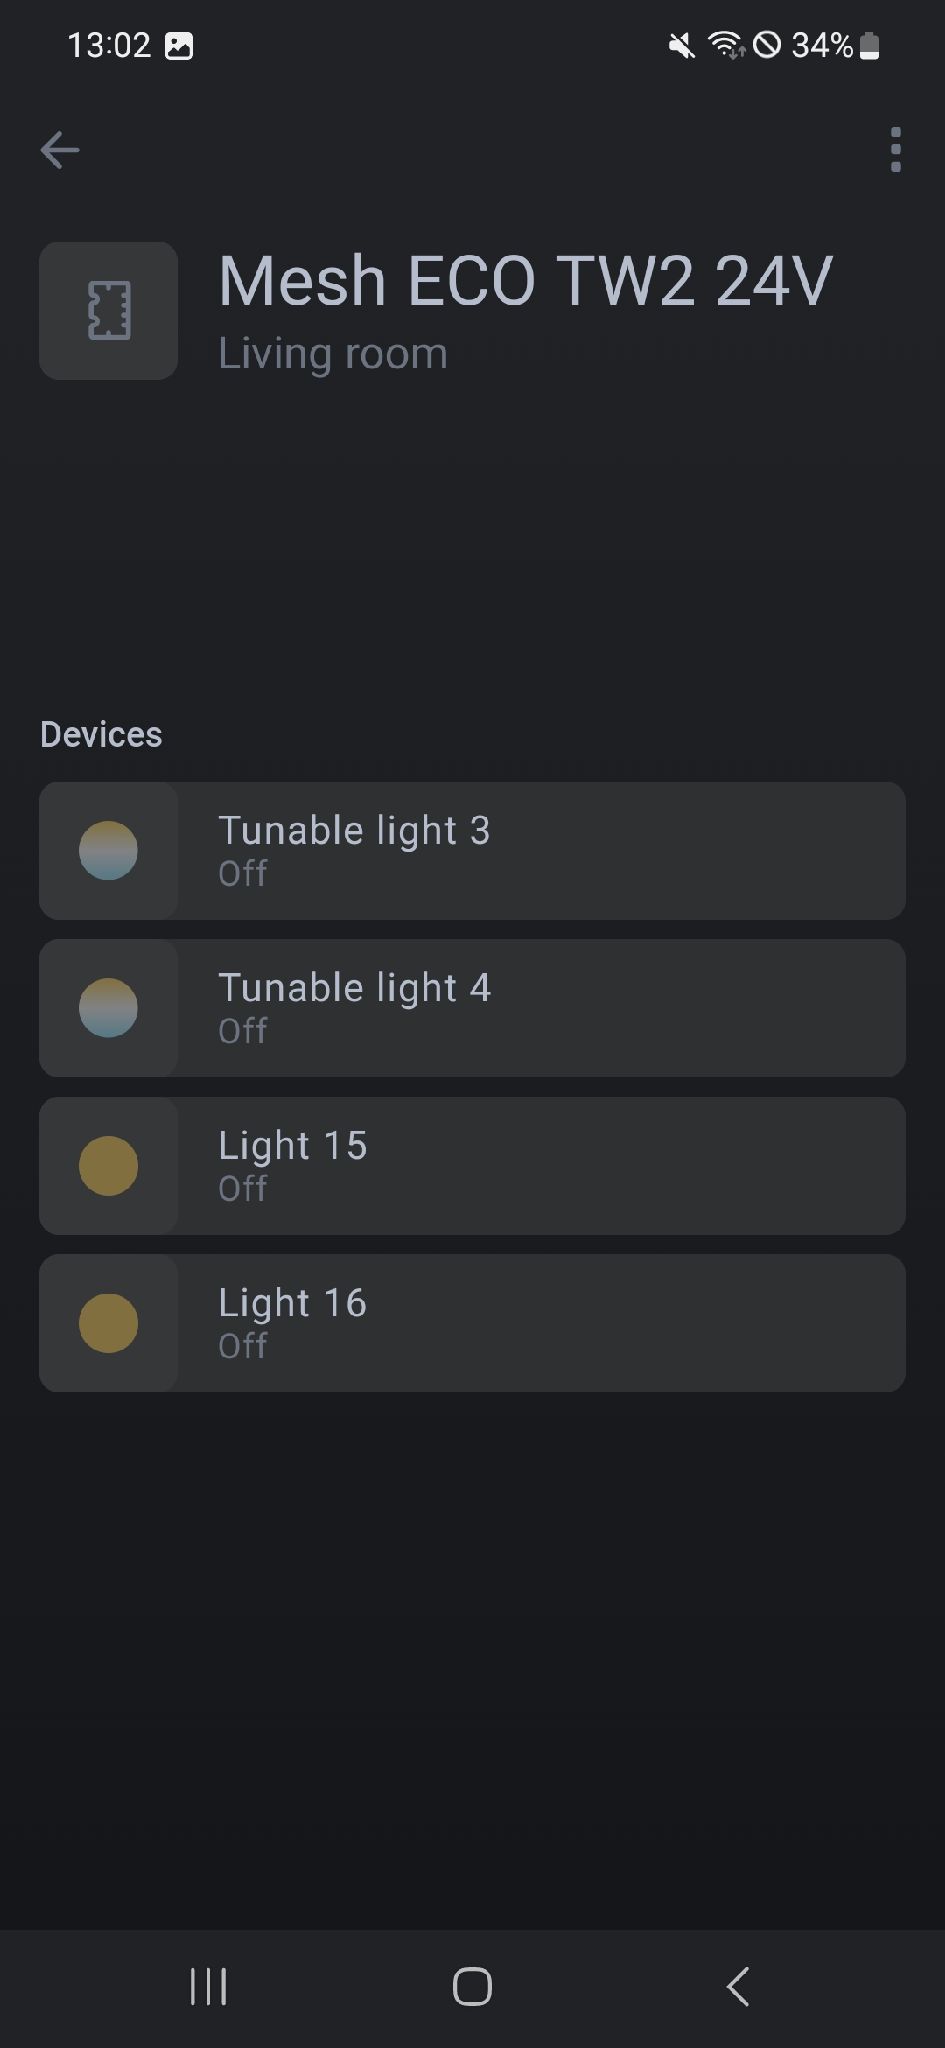Screen dimensions: 945x2048
Task: Select the Light 16 list entry
Action: click(540, 1323)
